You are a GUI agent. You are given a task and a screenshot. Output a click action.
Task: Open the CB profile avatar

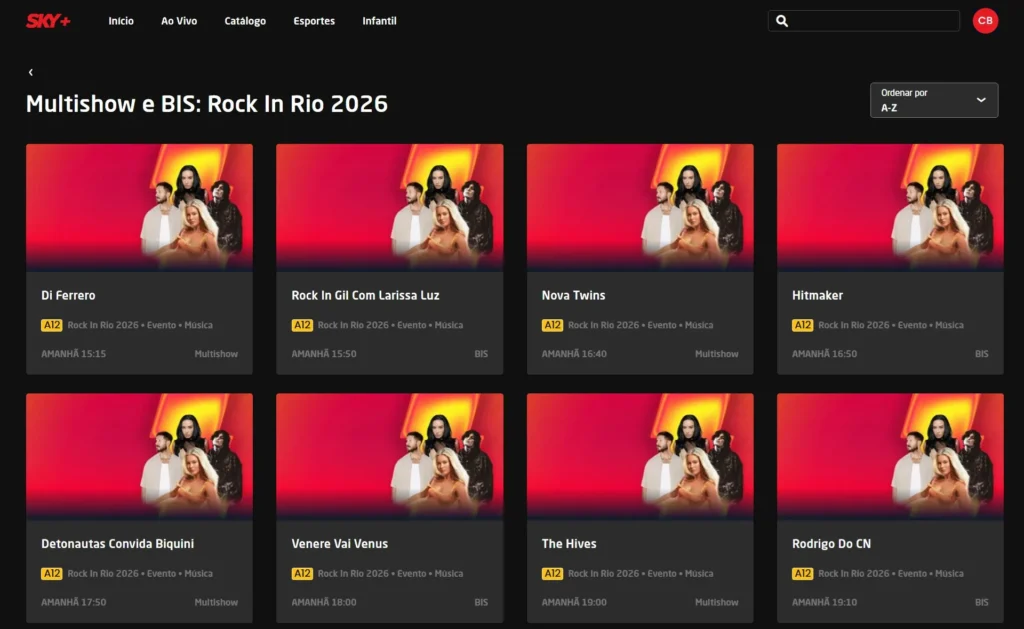pyautogui.click(x=985, y=21)
